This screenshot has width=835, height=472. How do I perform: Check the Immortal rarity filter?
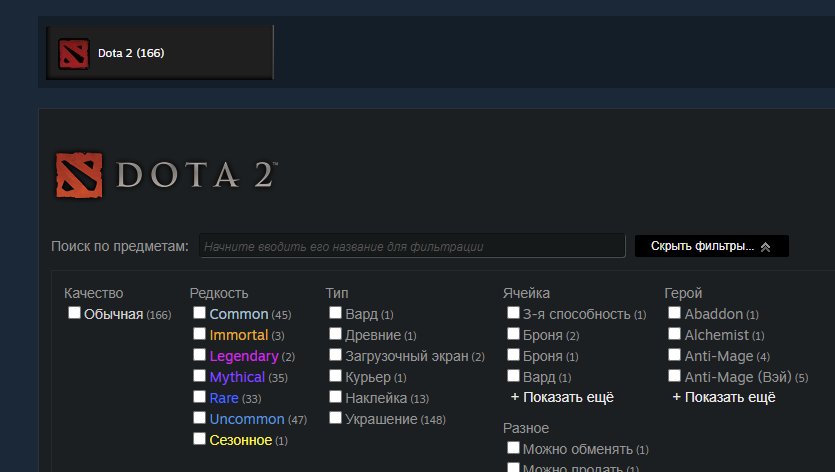(x=200, y=335)
